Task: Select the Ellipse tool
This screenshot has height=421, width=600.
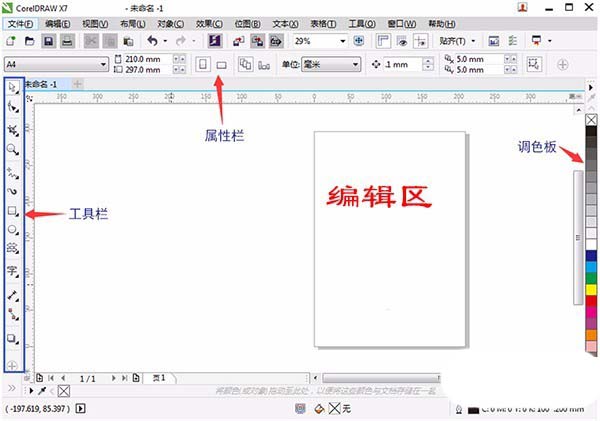Action: pos(13,230)
